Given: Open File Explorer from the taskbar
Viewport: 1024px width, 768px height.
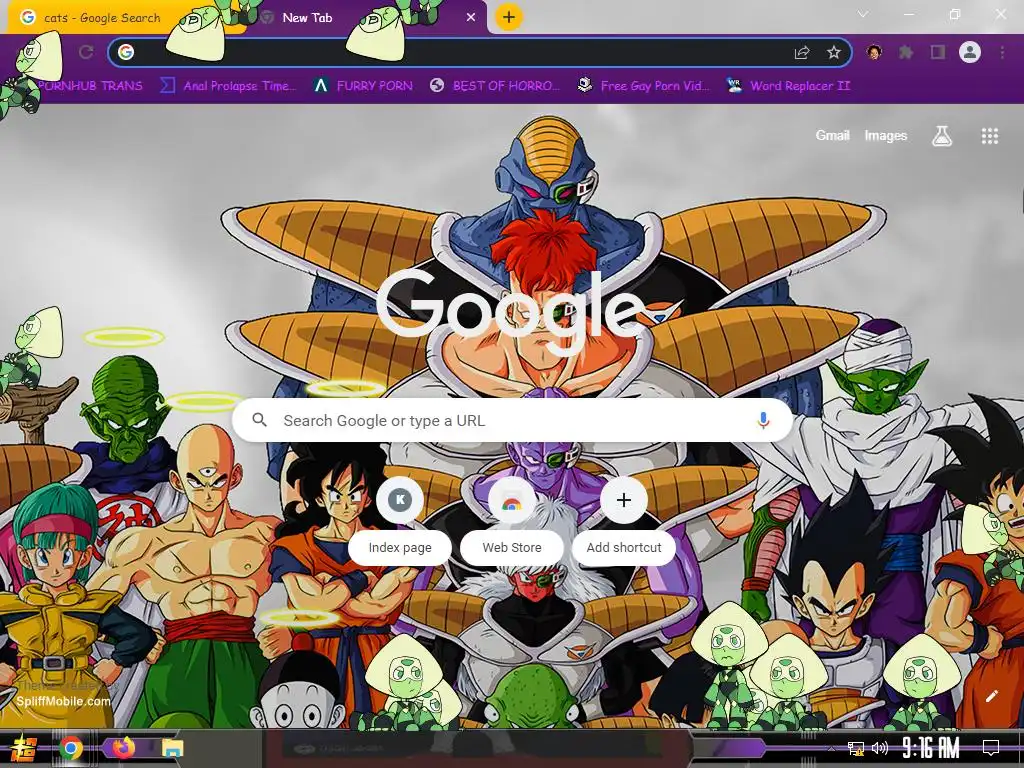Looking at the screenshot, I should pyautogui.click(x=172, y=748).
